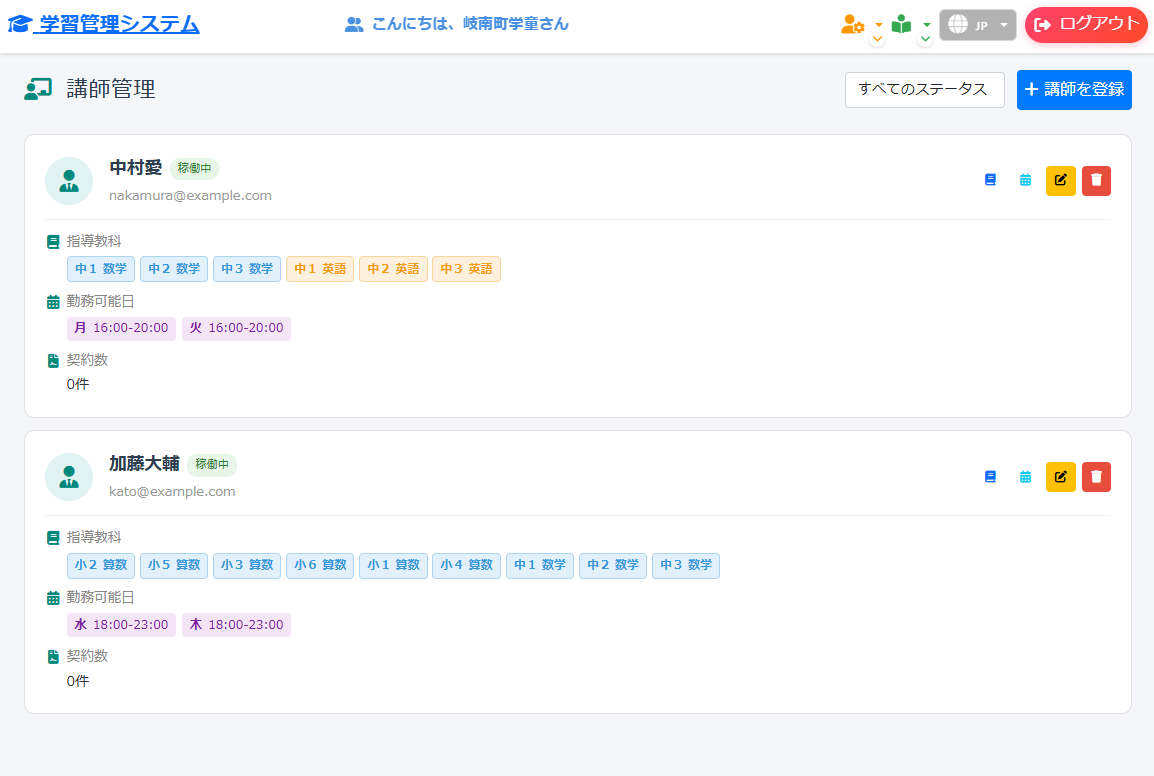This screenshot has height=776, width=1154.
Task: Click the 稼働中 badge beside 加藤大輔
Action: (x=212, y=465)
